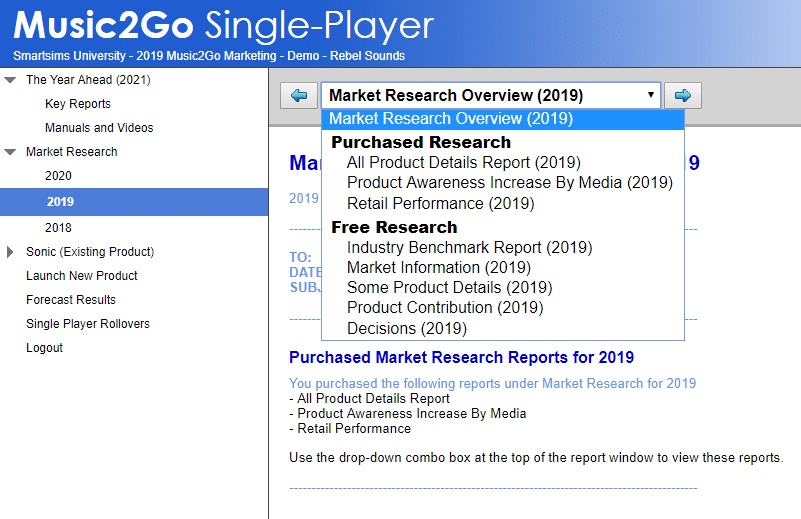Image resolution: width=801 pixels, height=519 pixels.
Task: Click Logout in the sidebar
Action: [44, 348]
